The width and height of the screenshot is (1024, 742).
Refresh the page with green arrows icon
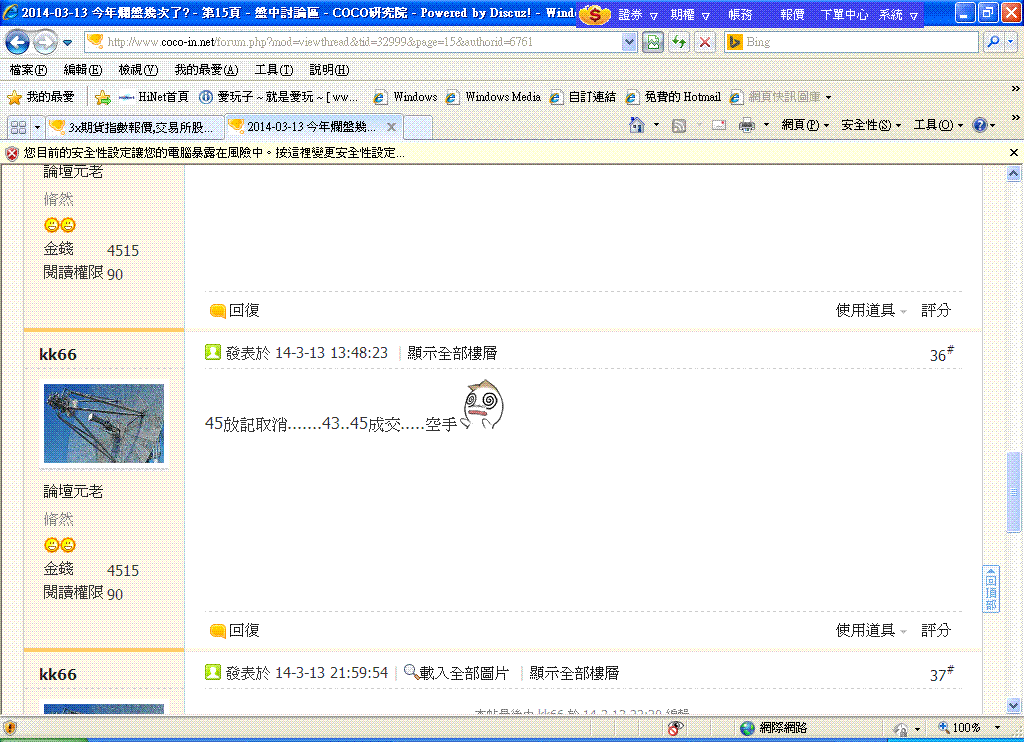point(679,42)
